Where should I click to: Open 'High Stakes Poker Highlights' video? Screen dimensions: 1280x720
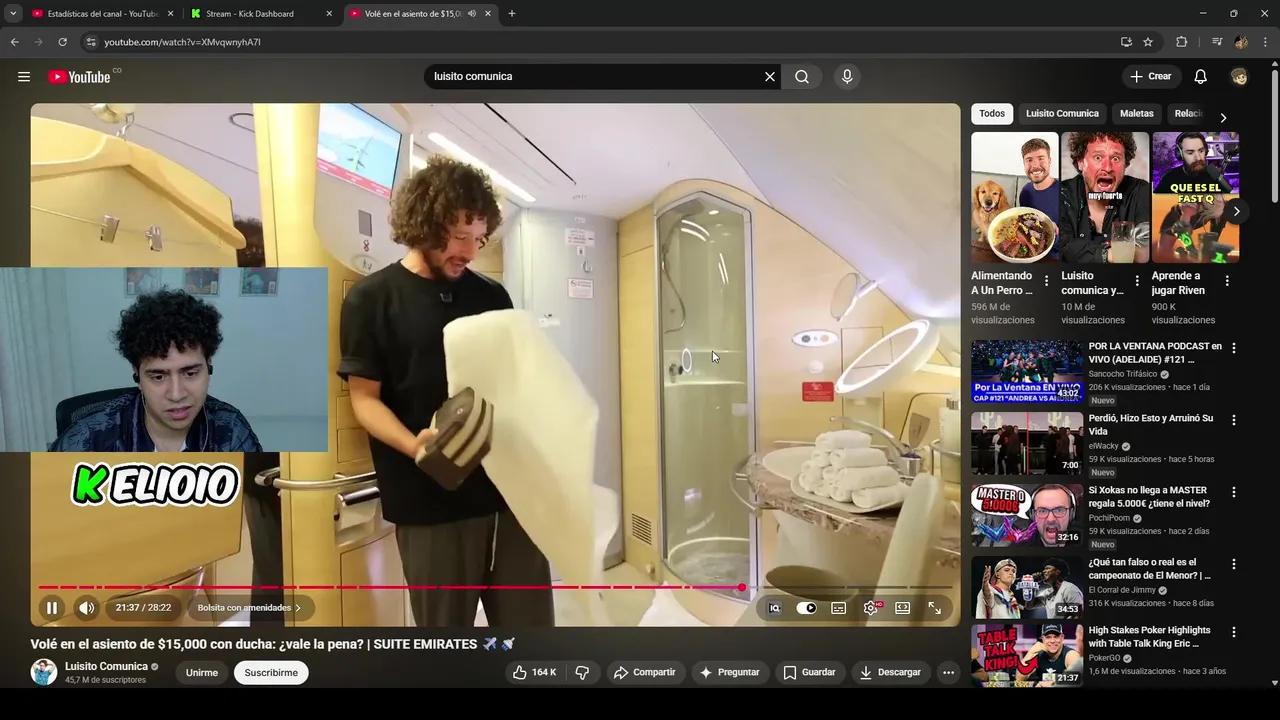[x=1149, y=637]
